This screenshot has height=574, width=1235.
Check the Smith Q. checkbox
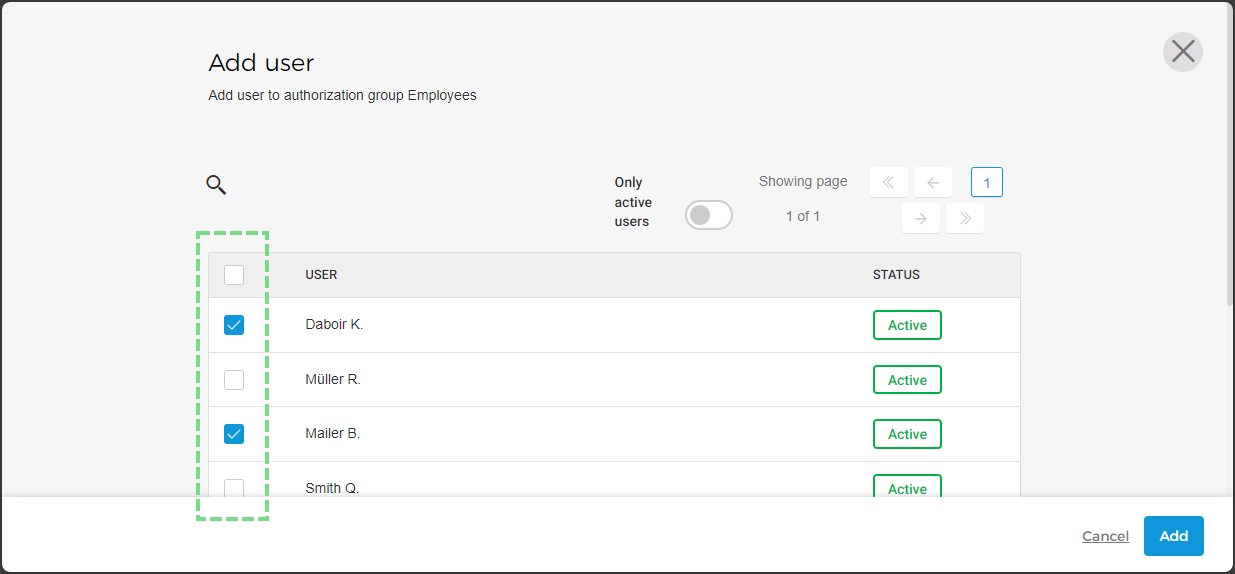click(234, 488)
